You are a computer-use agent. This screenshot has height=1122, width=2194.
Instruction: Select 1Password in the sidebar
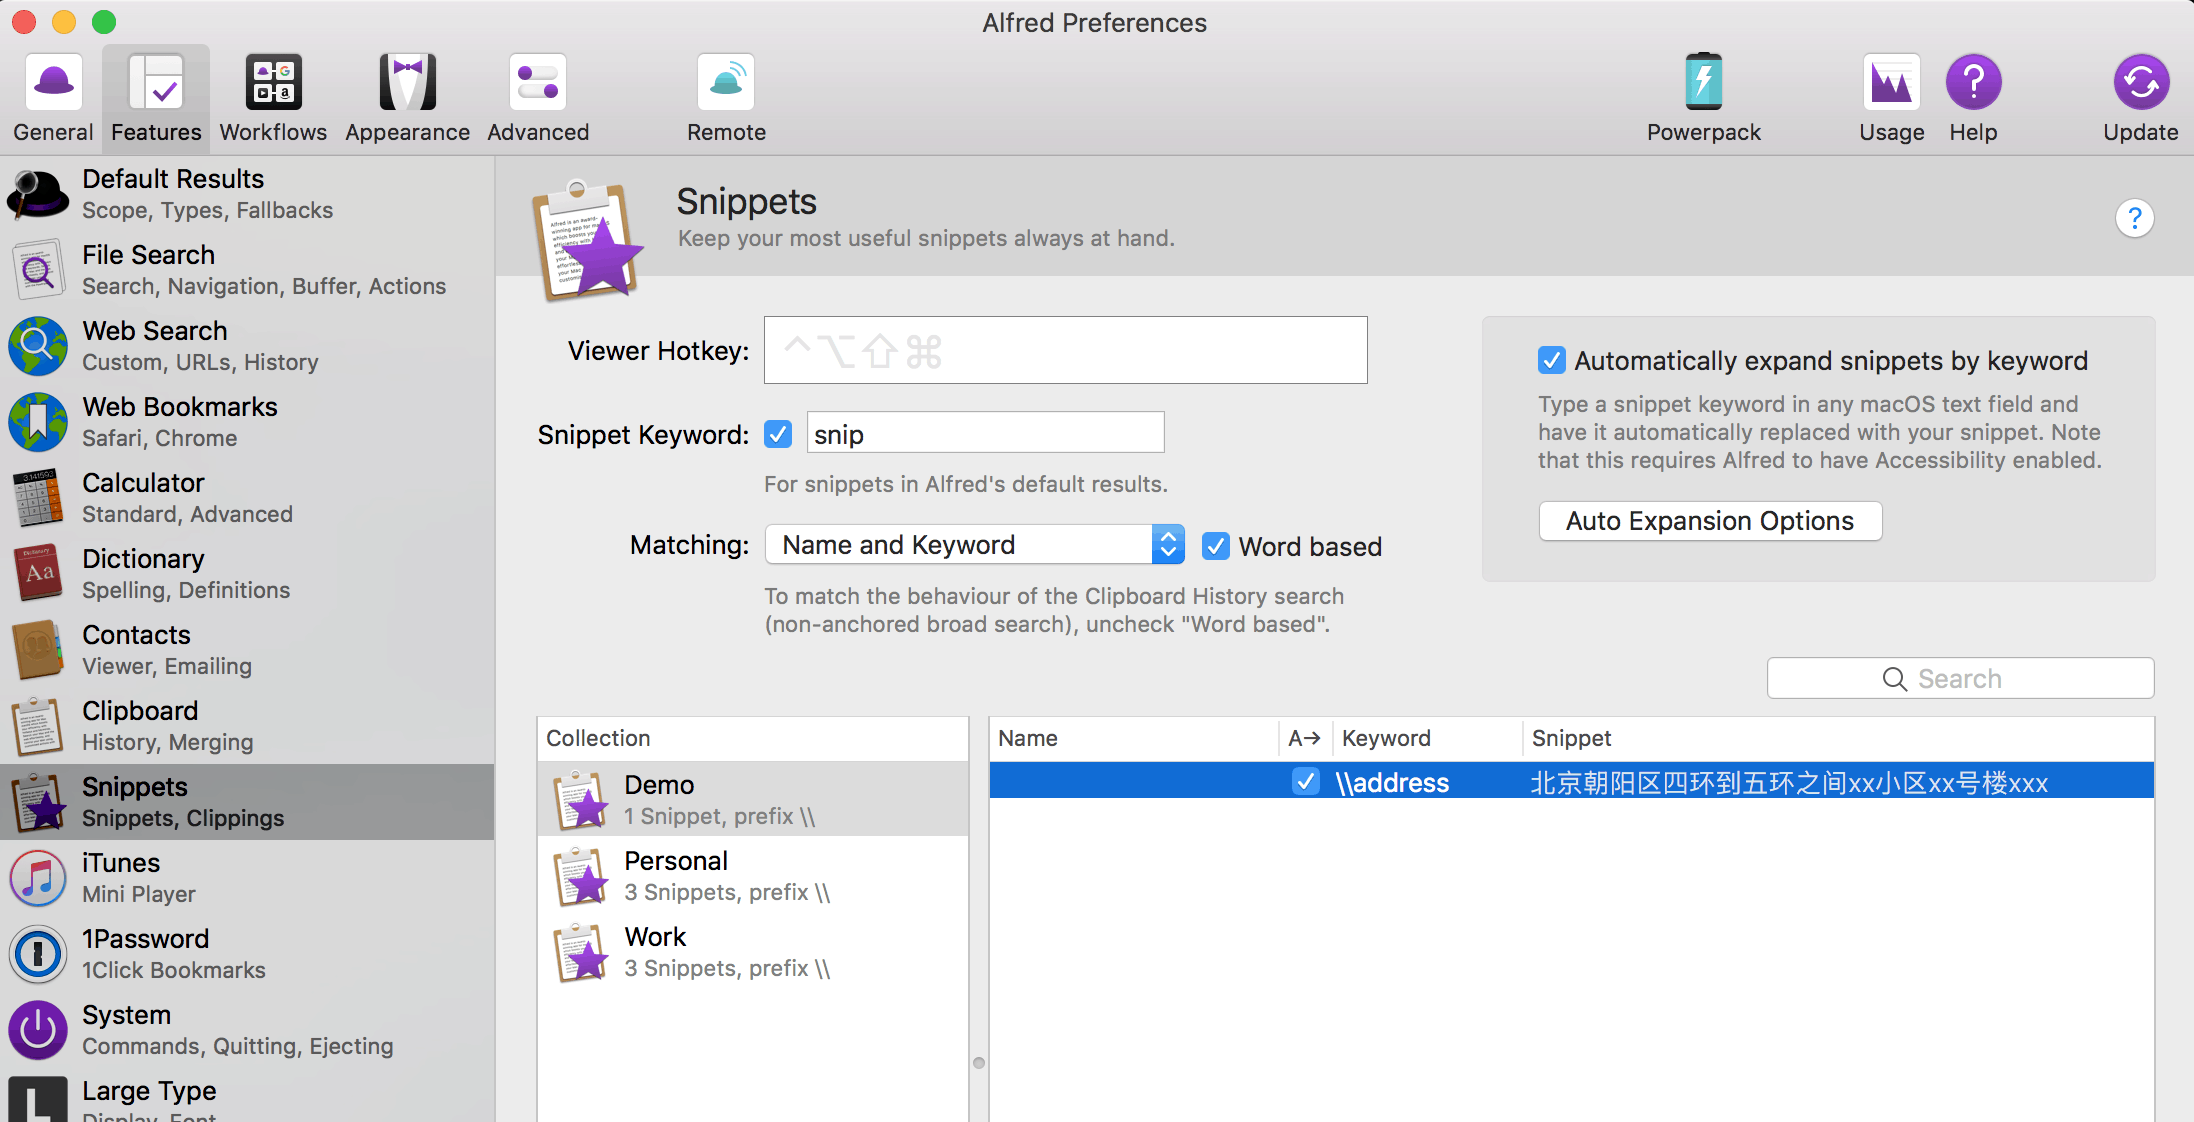pos(247,954)
